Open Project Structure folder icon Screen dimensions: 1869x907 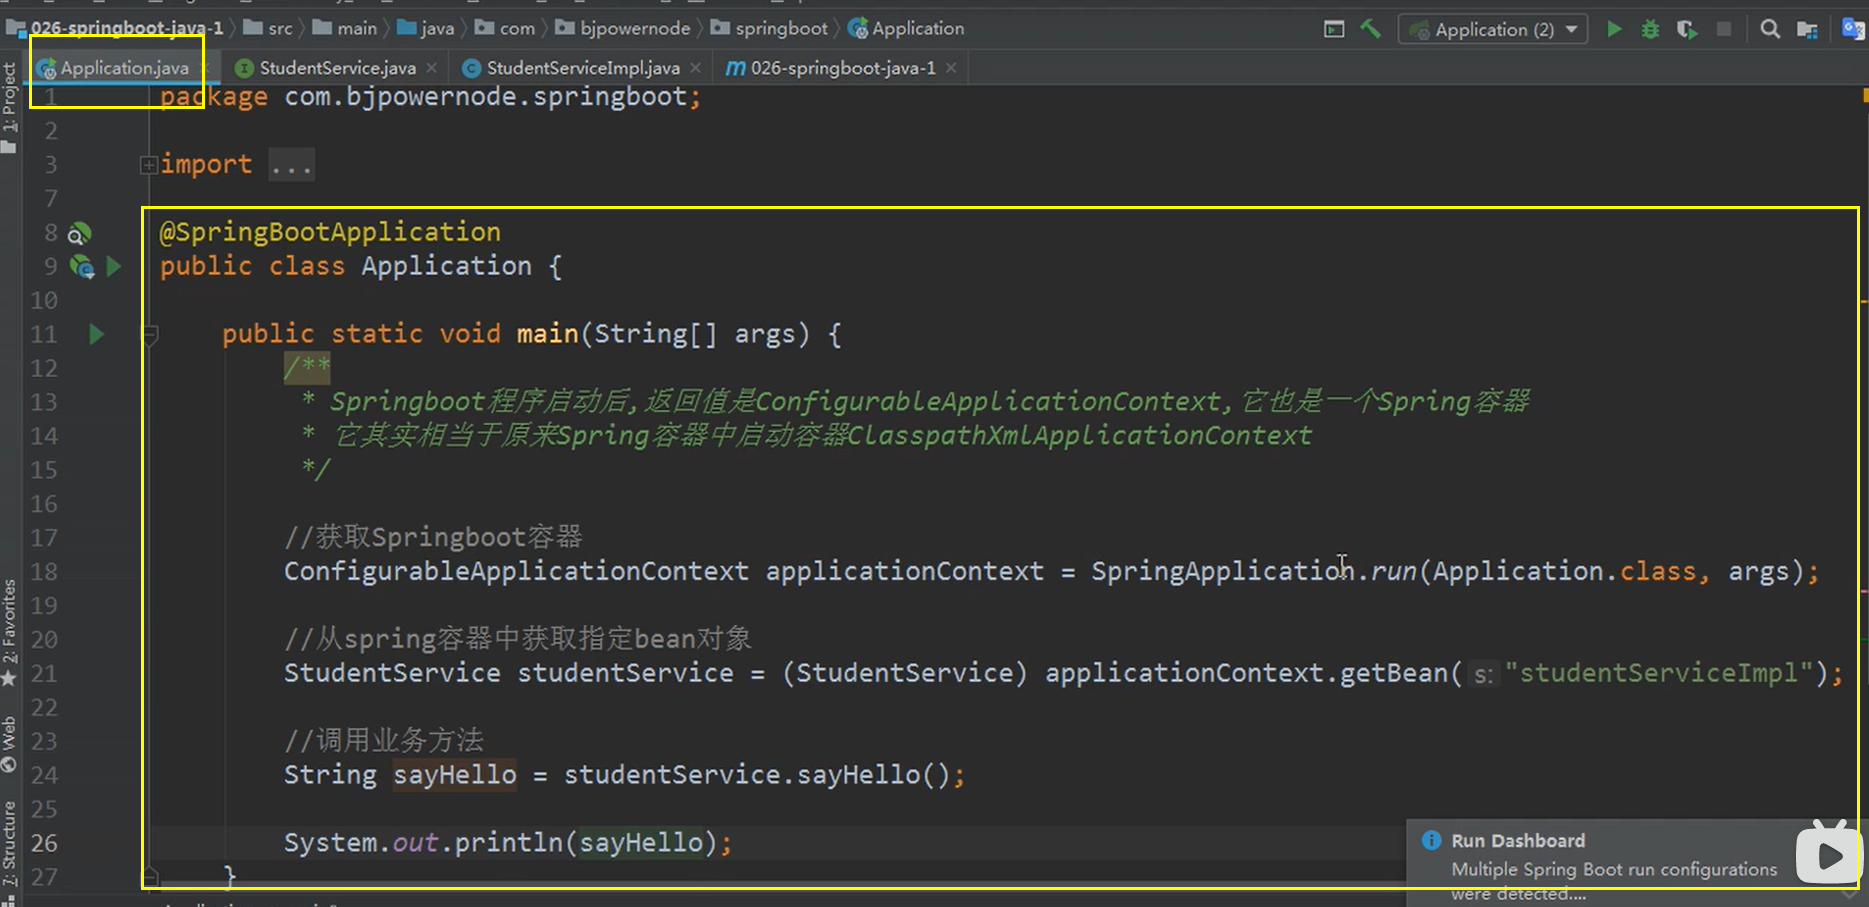[x=1807, y=29]
